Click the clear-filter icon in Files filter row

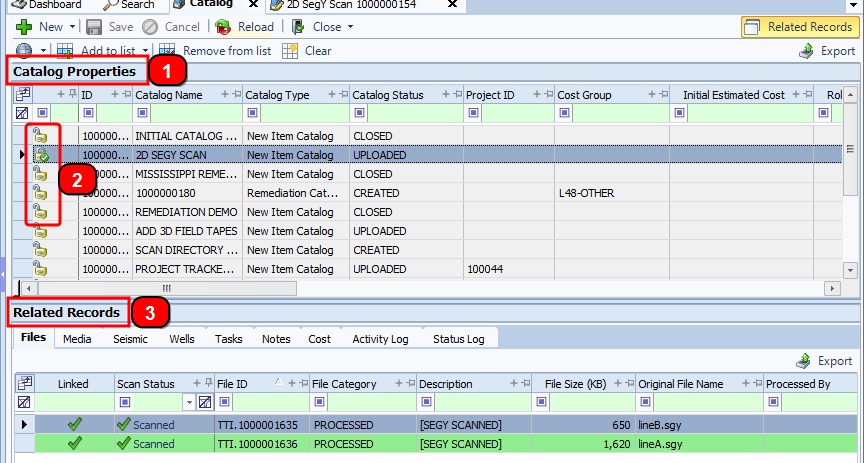tap(24, 402)
